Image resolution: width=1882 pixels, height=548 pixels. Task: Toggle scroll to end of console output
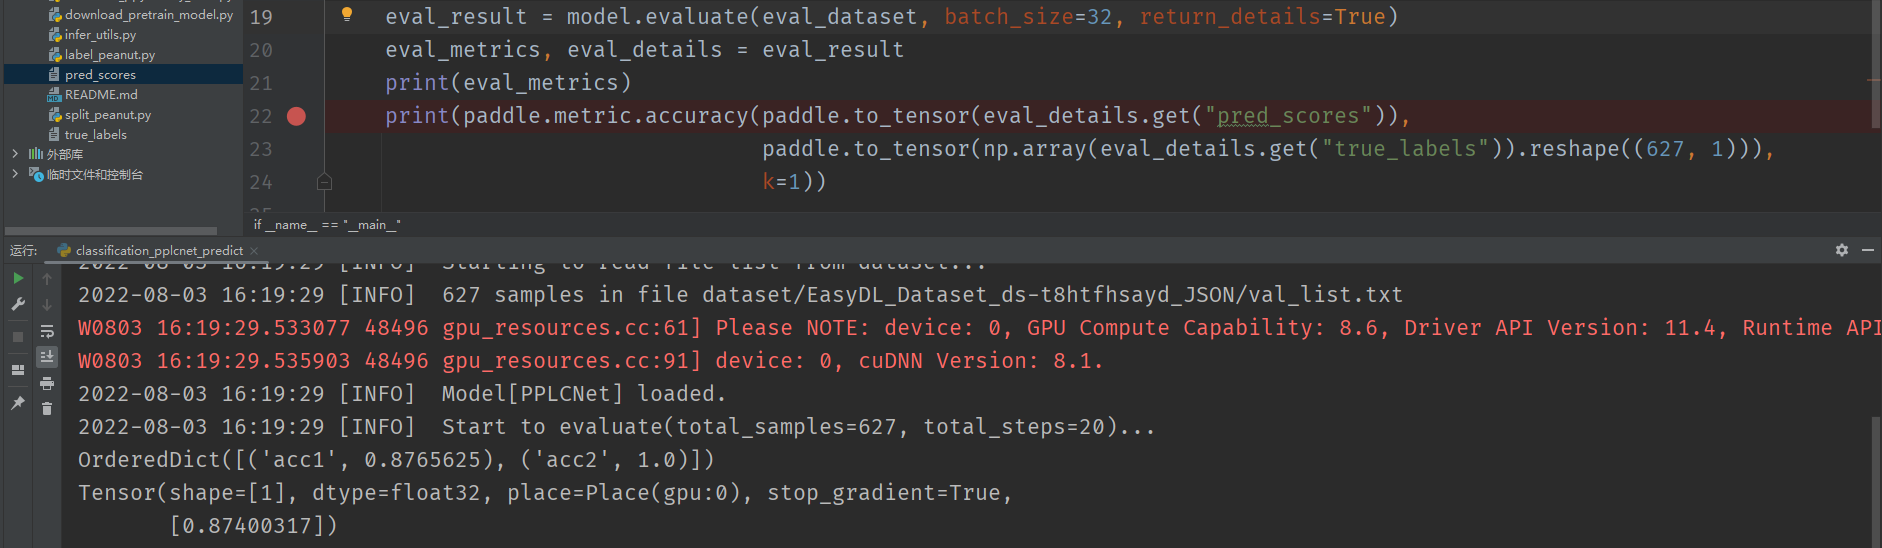pos(47,356)
